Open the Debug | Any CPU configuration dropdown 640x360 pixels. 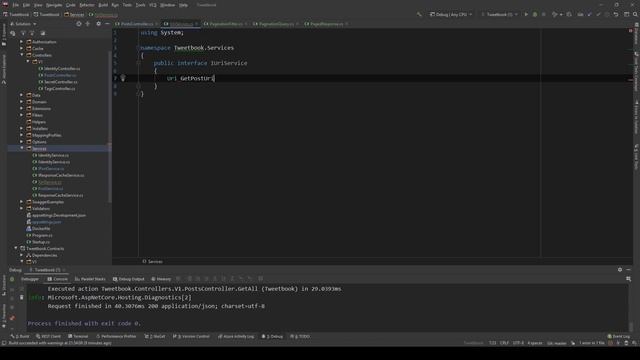tap(451, 14)
